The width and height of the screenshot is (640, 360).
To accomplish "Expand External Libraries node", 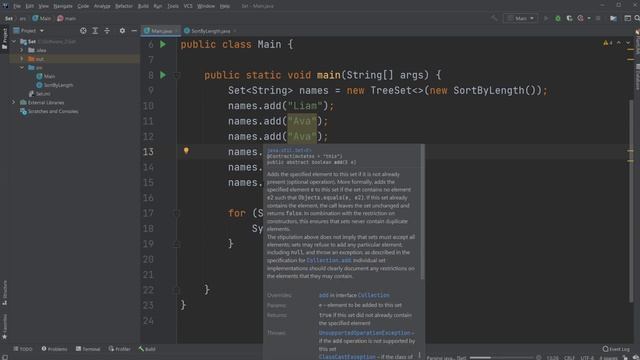I will click(13, 102).
